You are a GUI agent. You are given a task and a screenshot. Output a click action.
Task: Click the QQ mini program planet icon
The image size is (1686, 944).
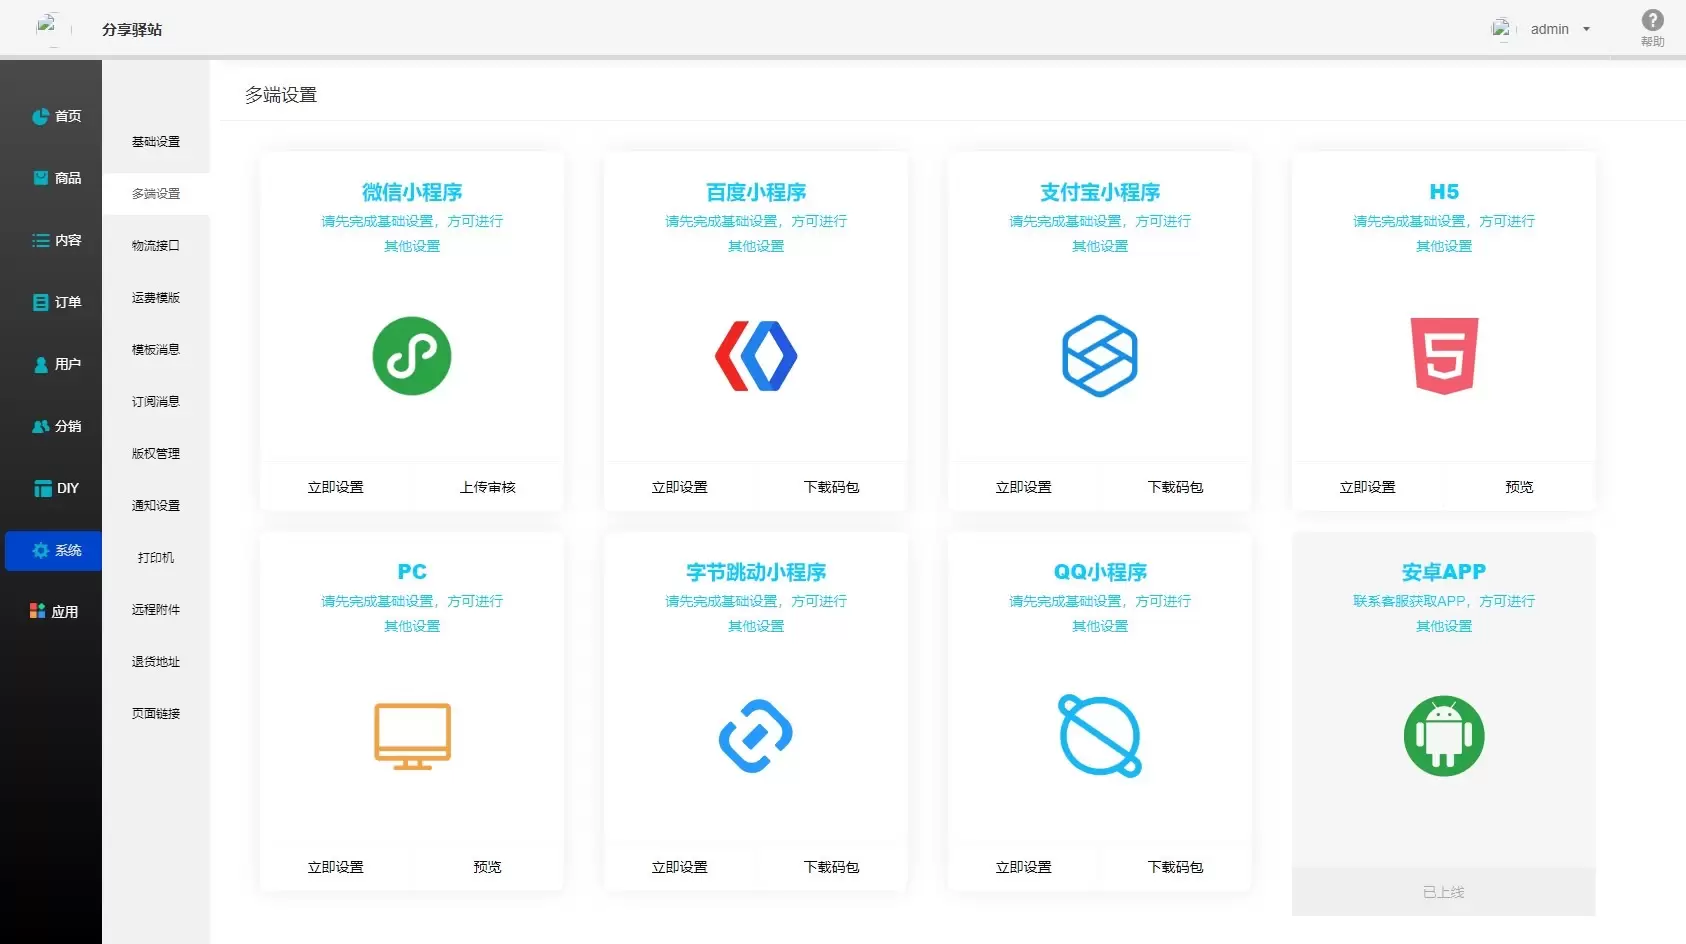point(1100,736)
